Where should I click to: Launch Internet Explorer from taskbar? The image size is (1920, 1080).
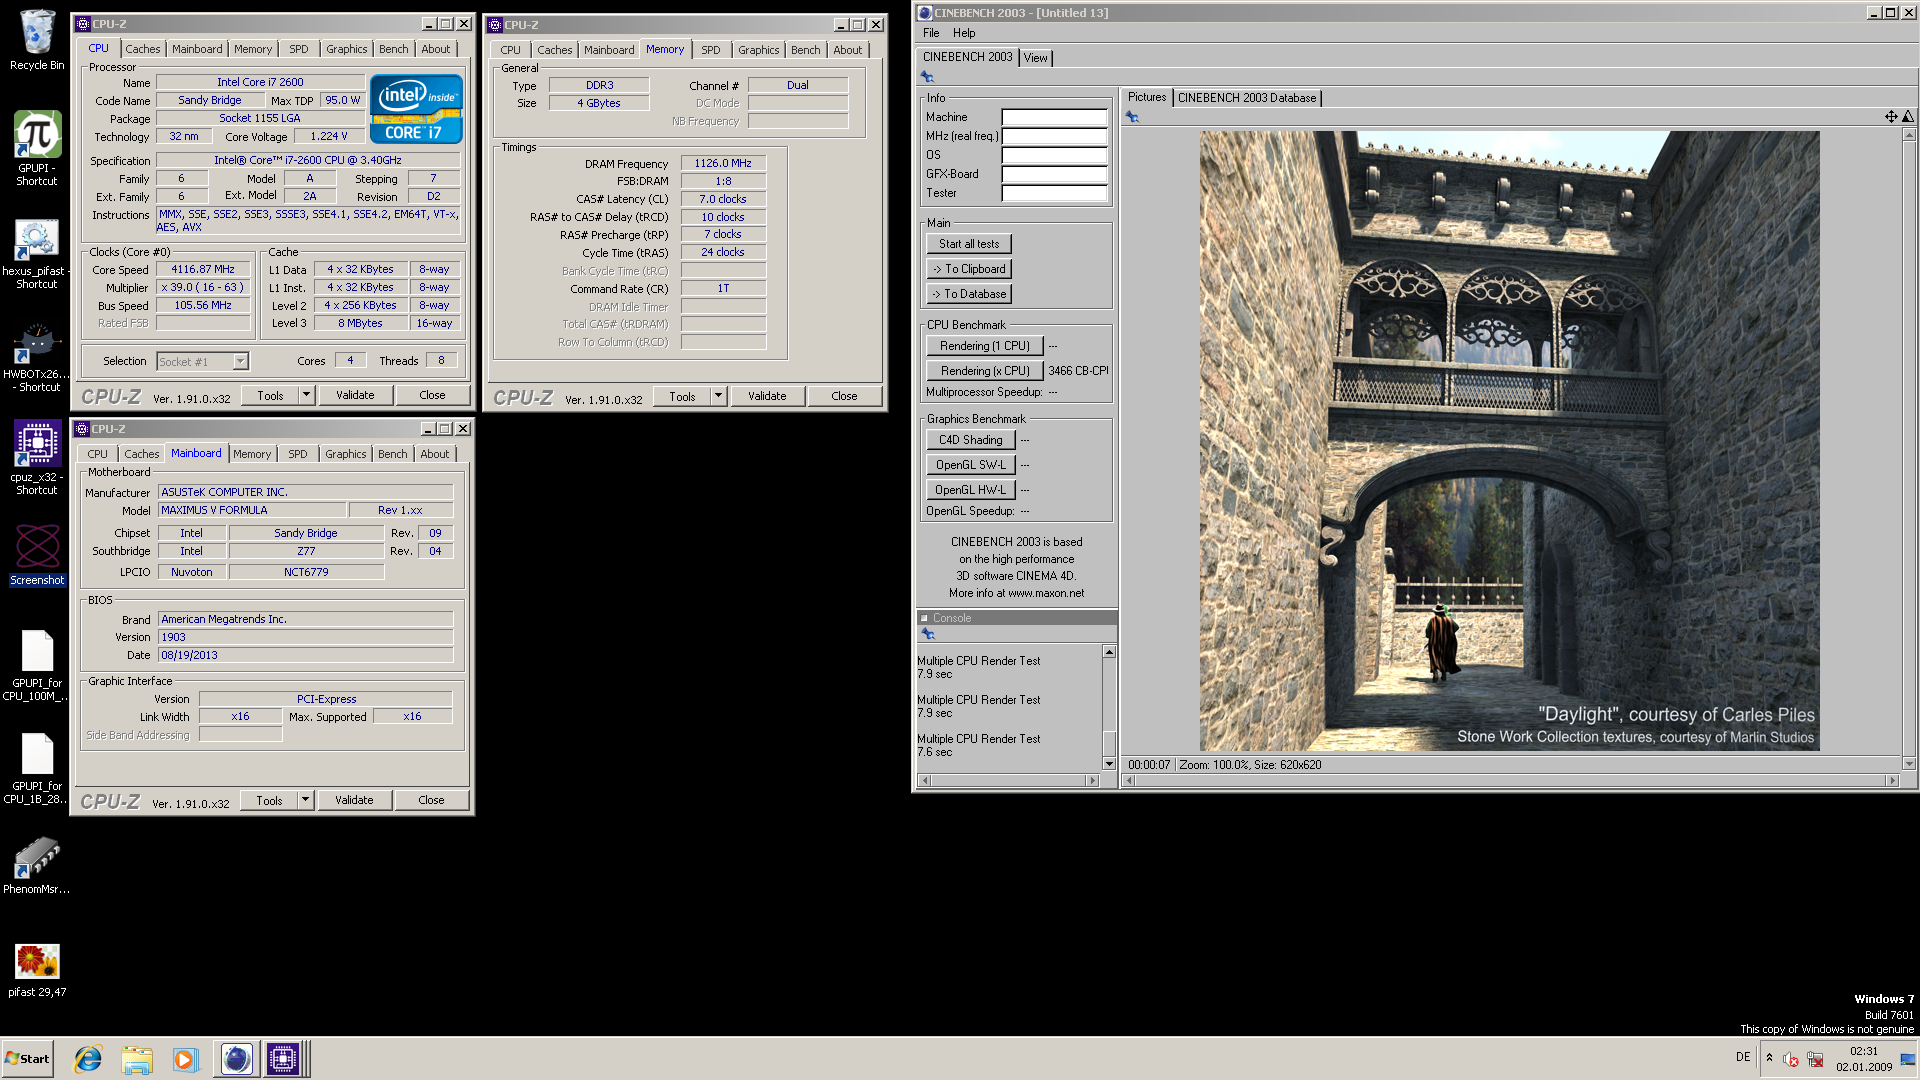coord(88,1059)
